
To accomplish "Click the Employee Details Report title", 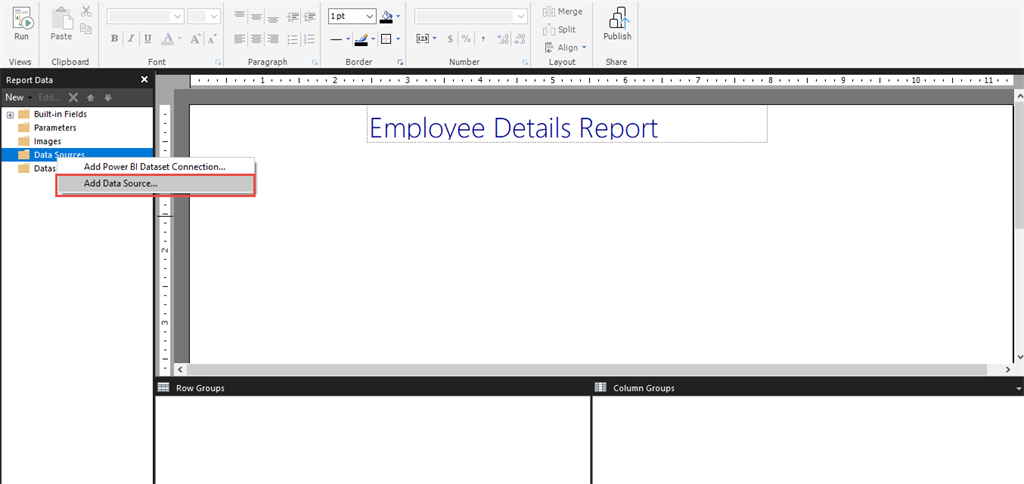I will tap(513, 128).
